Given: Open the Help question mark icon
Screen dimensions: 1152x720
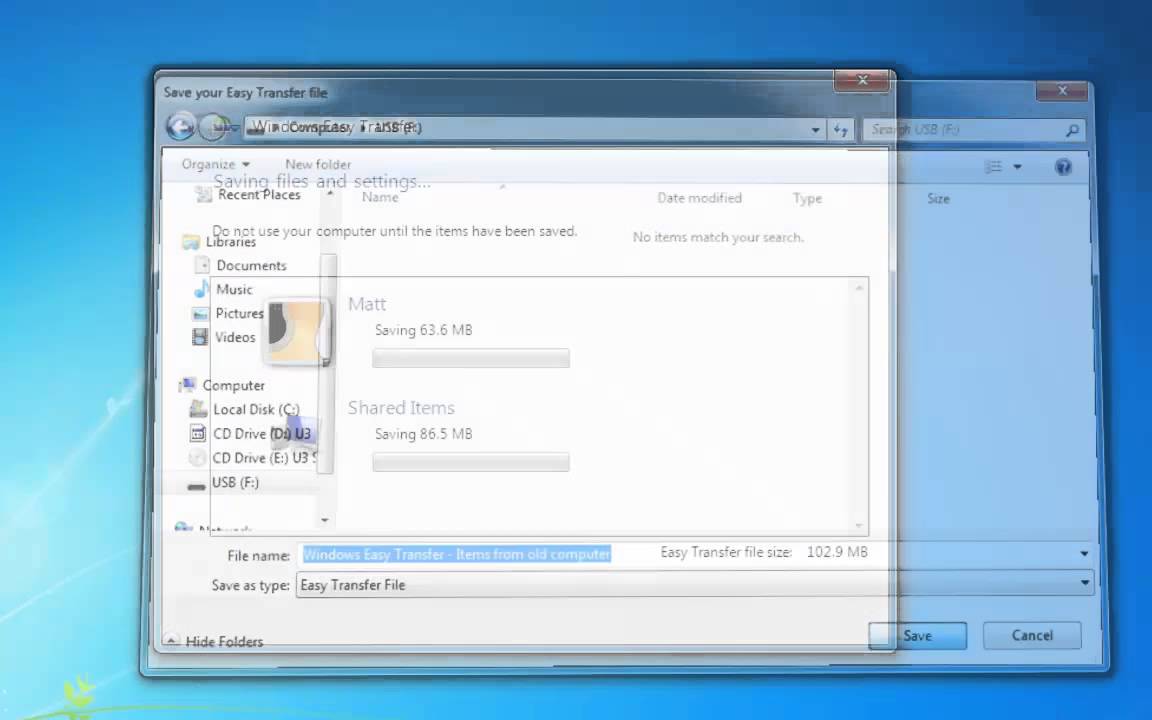Looking at the screenshot, I should [1062, 167].
